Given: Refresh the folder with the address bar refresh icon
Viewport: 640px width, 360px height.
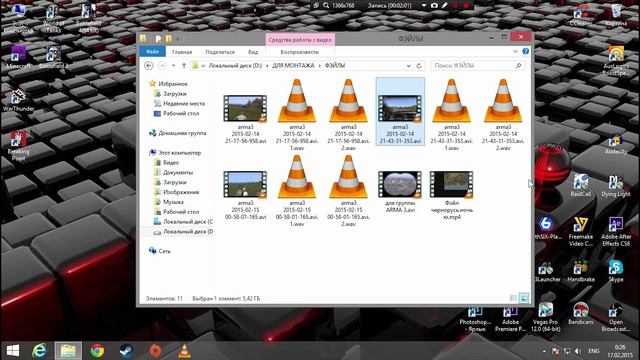Looking at the screenshot, I should 419,66.
